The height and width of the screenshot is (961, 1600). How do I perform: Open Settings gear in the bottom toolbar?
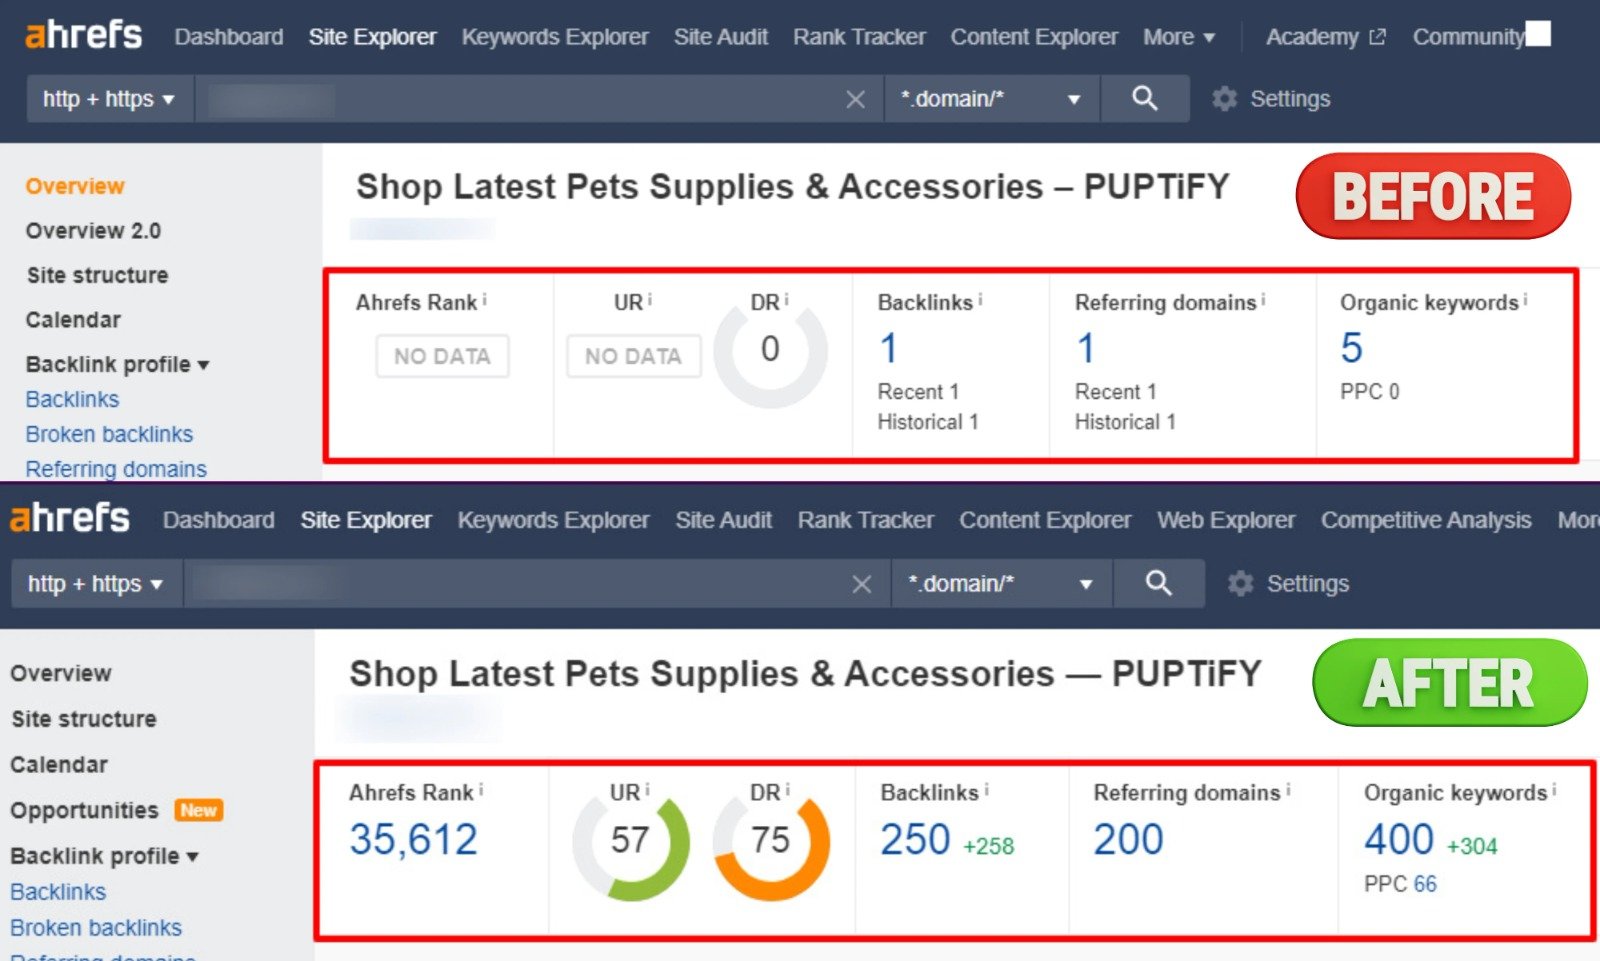point(1240,584)
